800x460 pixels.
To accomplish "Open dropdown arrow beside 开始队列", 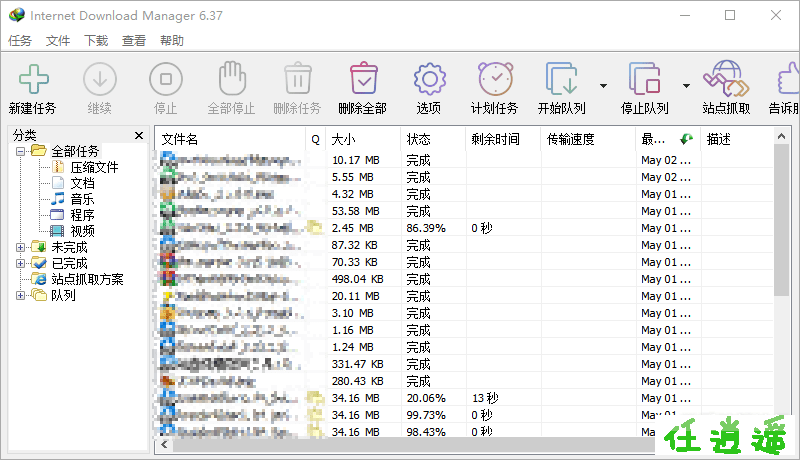I will point(603,86).
